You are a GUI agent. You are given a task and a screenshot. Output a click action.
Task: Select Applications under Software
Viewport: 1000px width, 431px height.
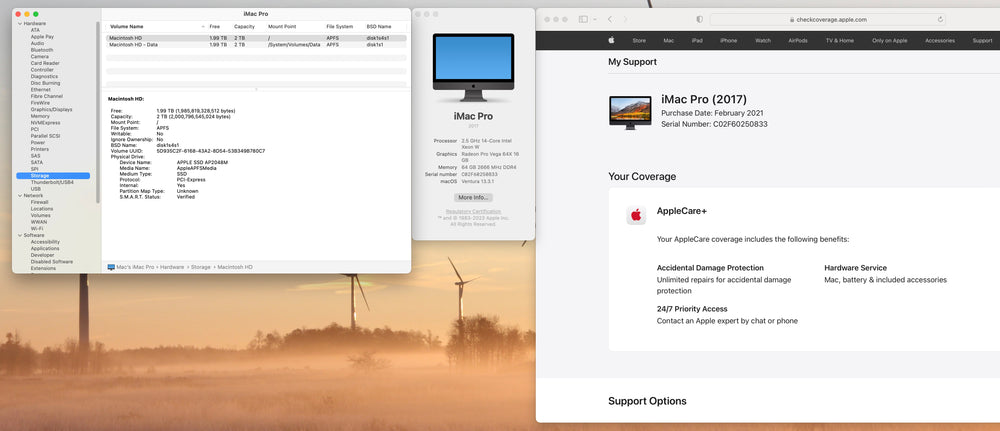pos(45,249)
